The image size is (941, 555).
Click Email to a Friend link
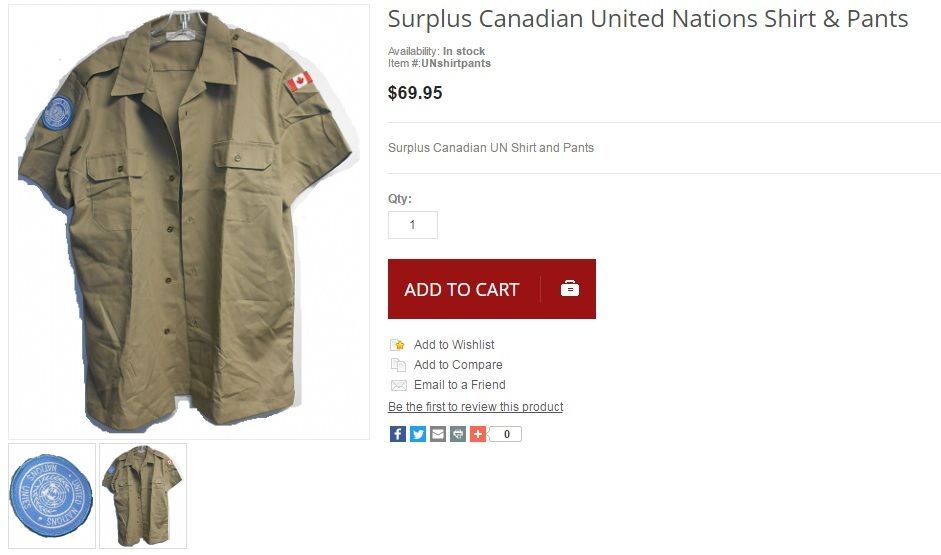pyautogui.click(x=460, y=385)
